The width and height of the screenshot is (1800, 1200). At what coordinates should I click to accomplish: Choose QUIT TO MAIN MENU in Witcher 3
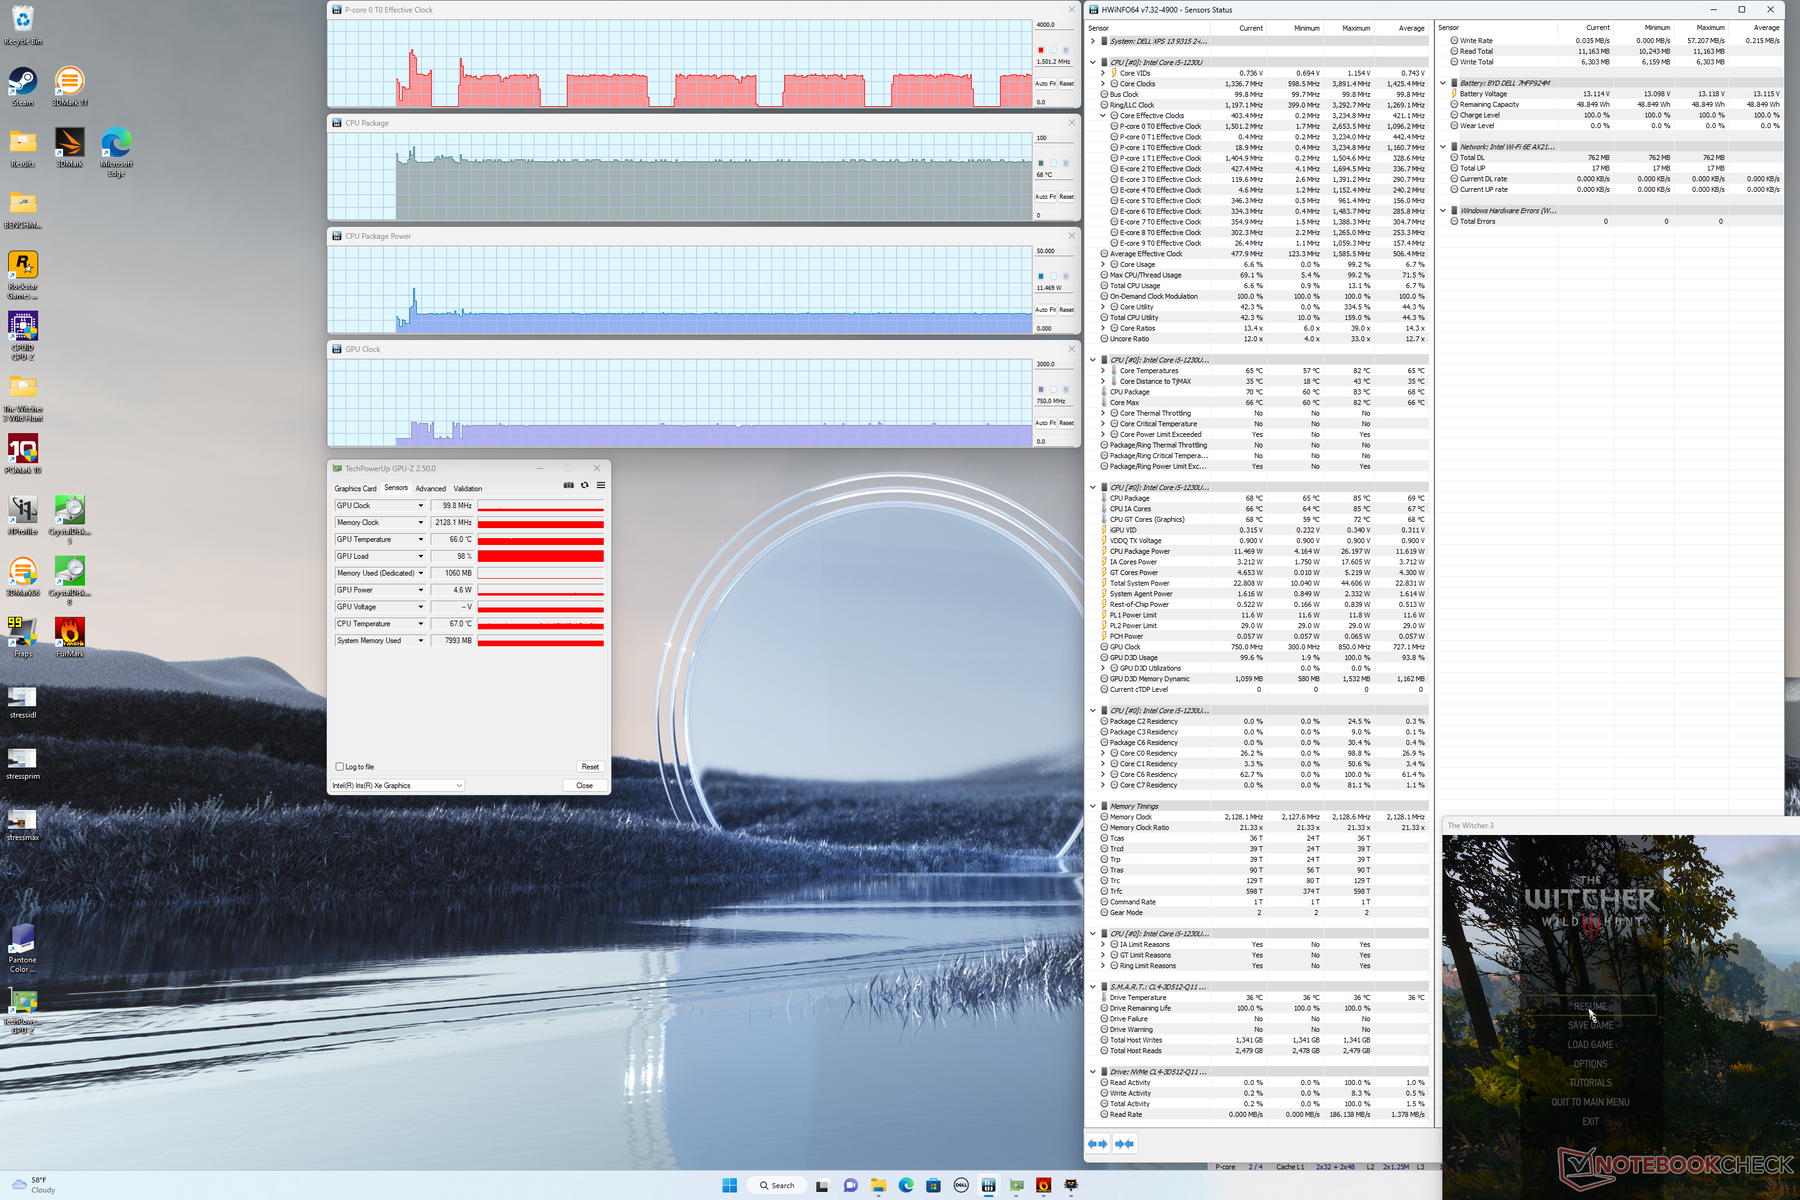(1590, 1102)
